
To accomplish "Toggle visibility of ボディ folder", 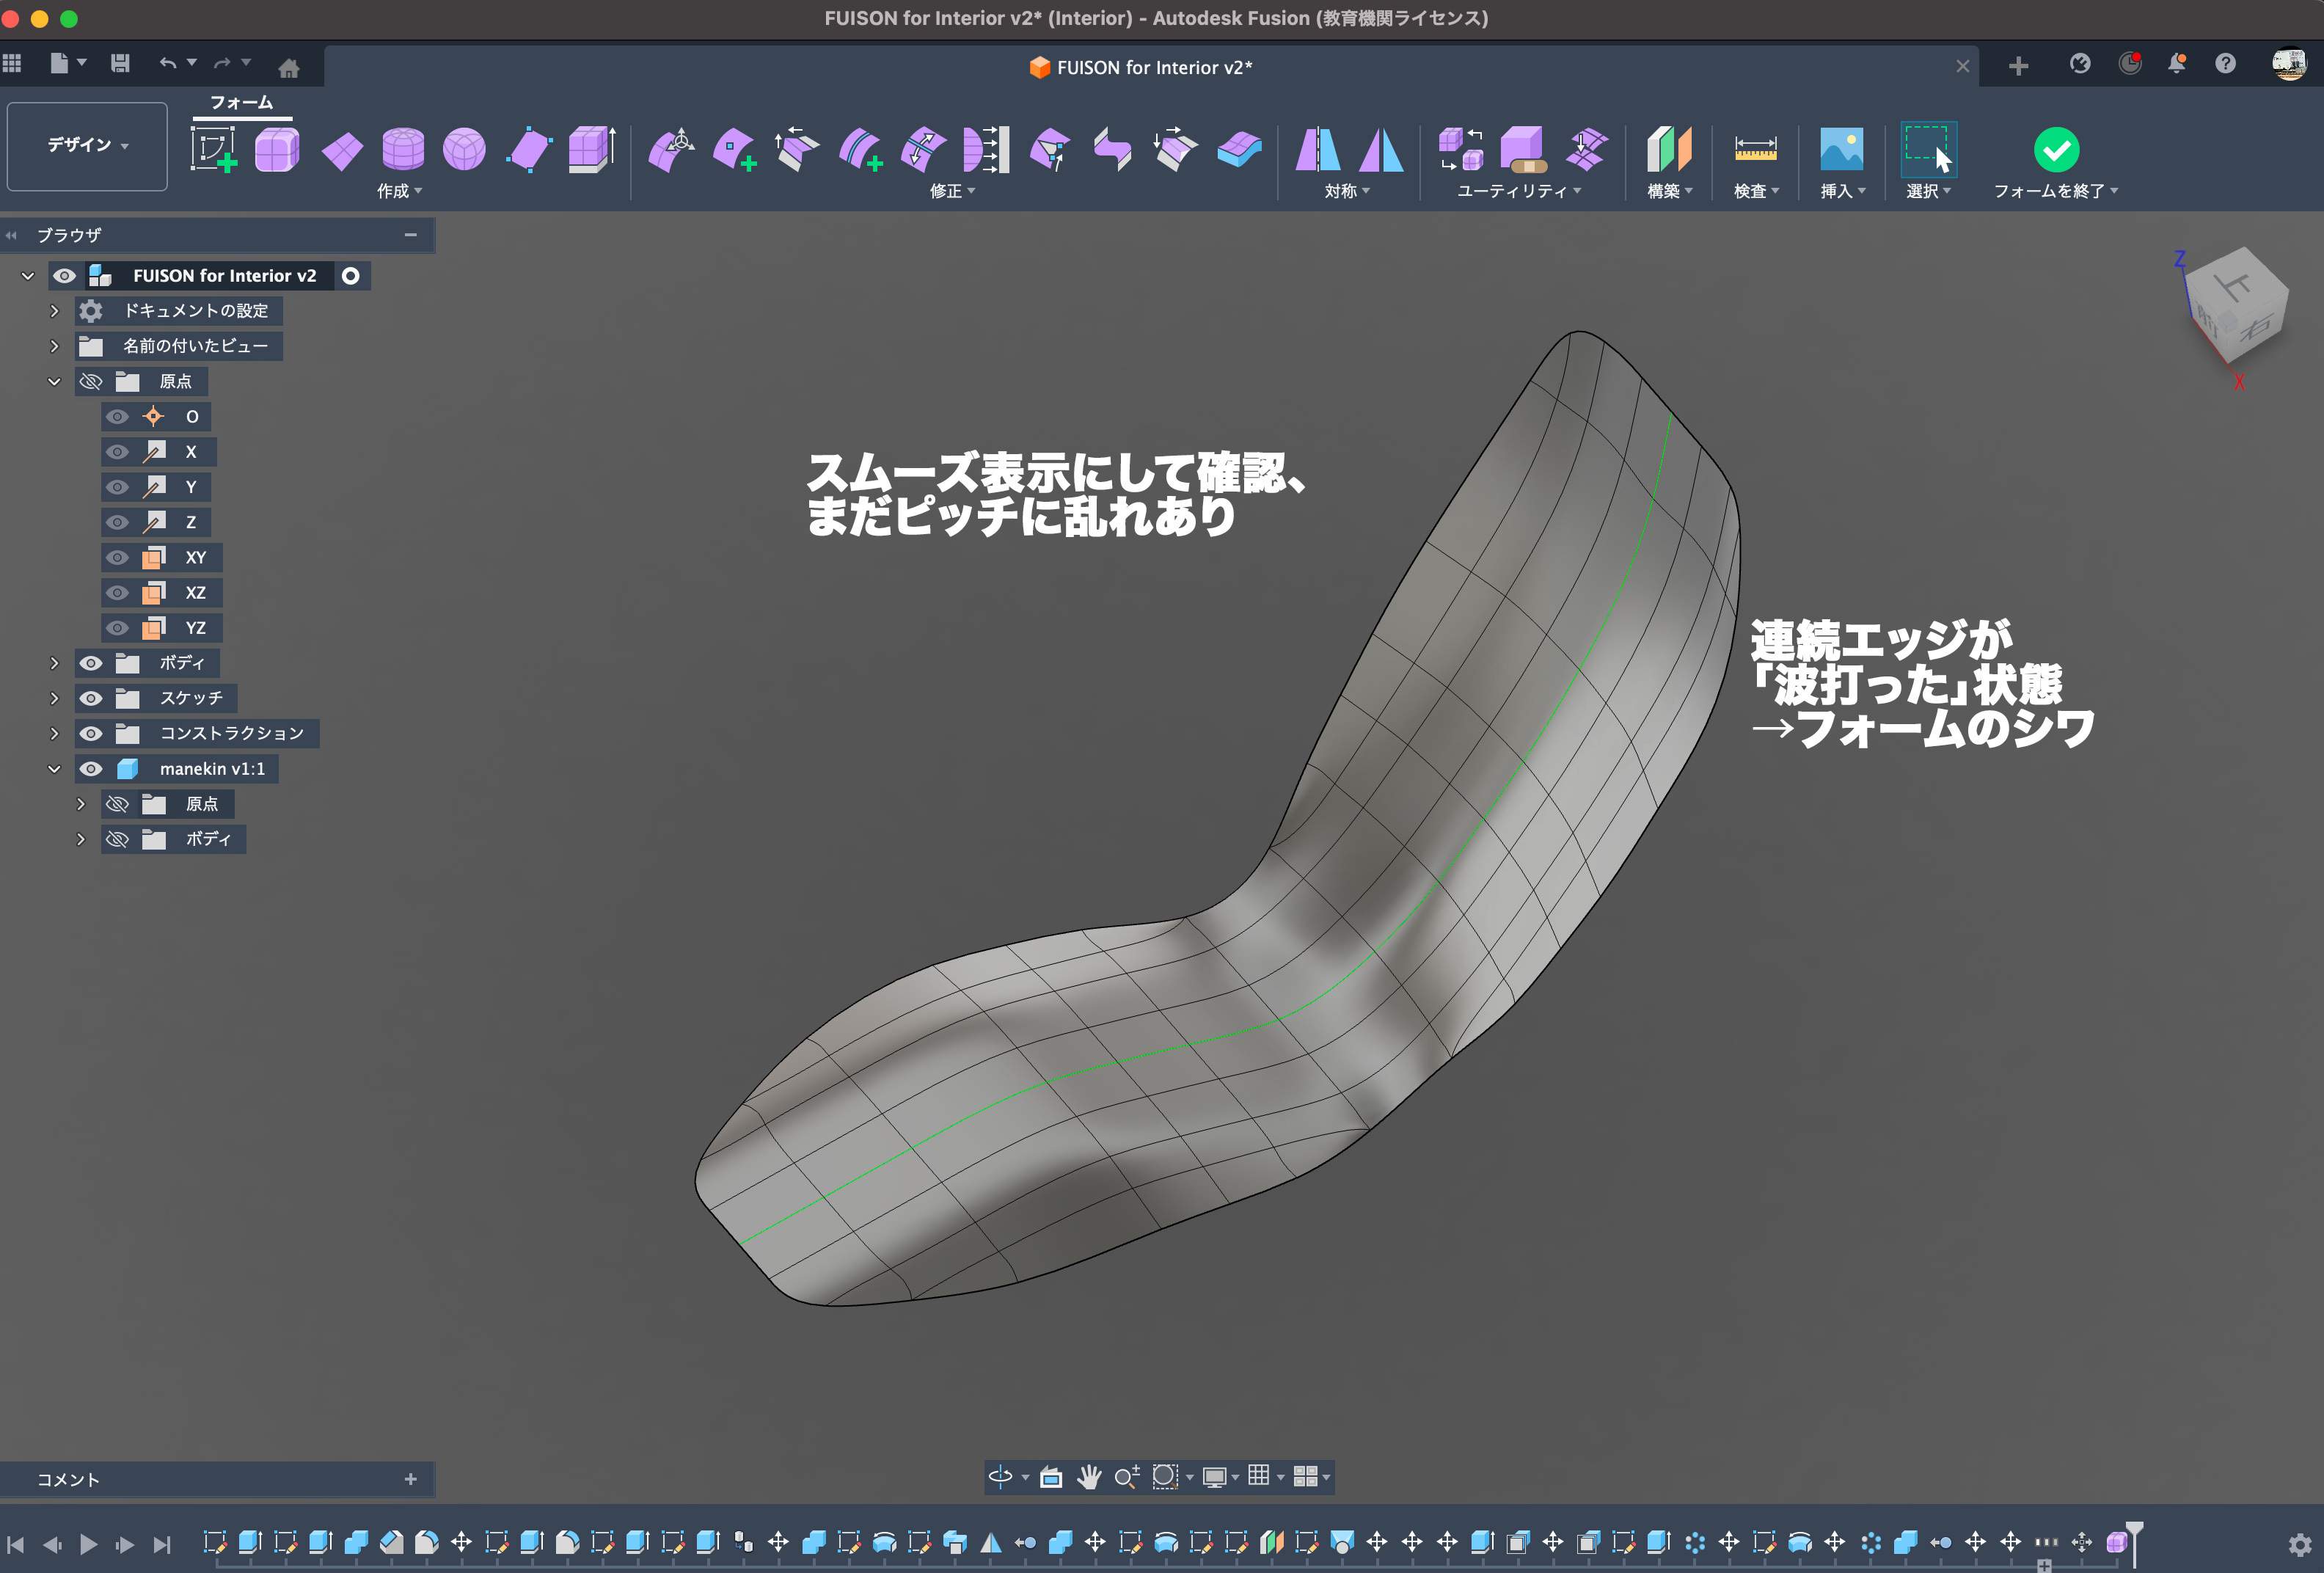I will pyautogui.click(x=91, y=663).
